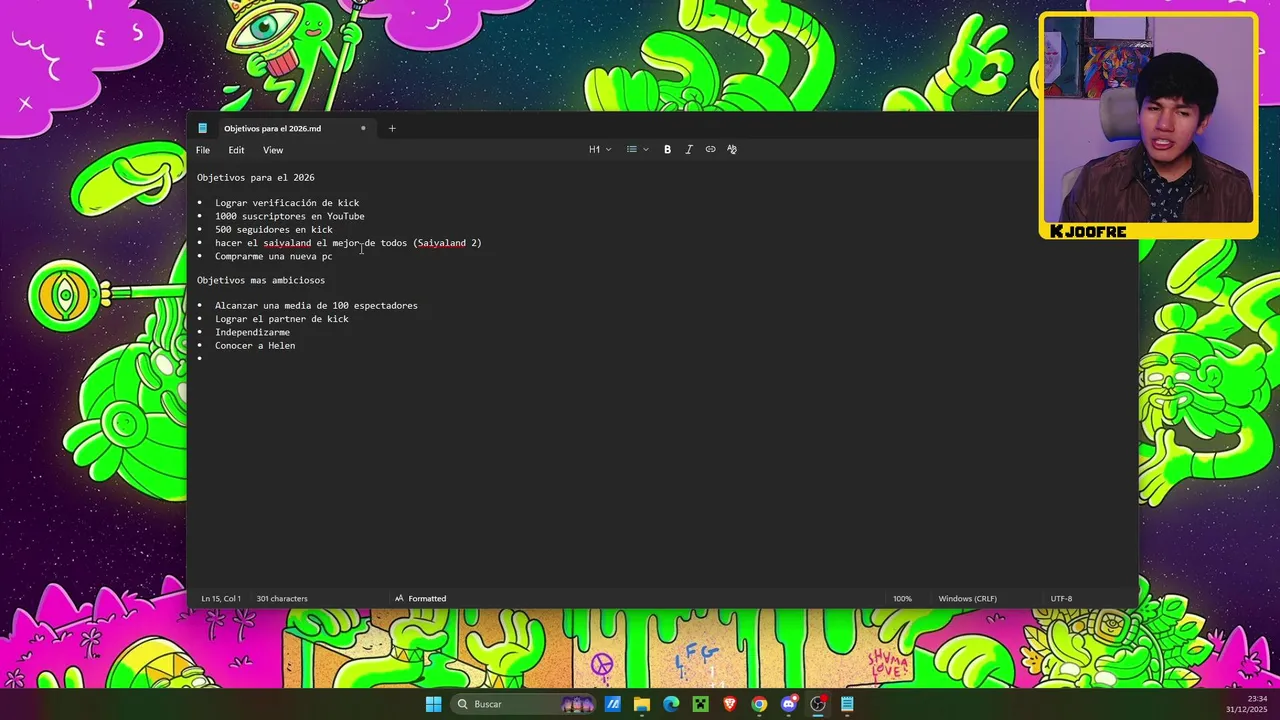Screen dimensions: 1280x720
Task: Click Windows (CRLF) line ending indicator
Action: click(967, 599)
